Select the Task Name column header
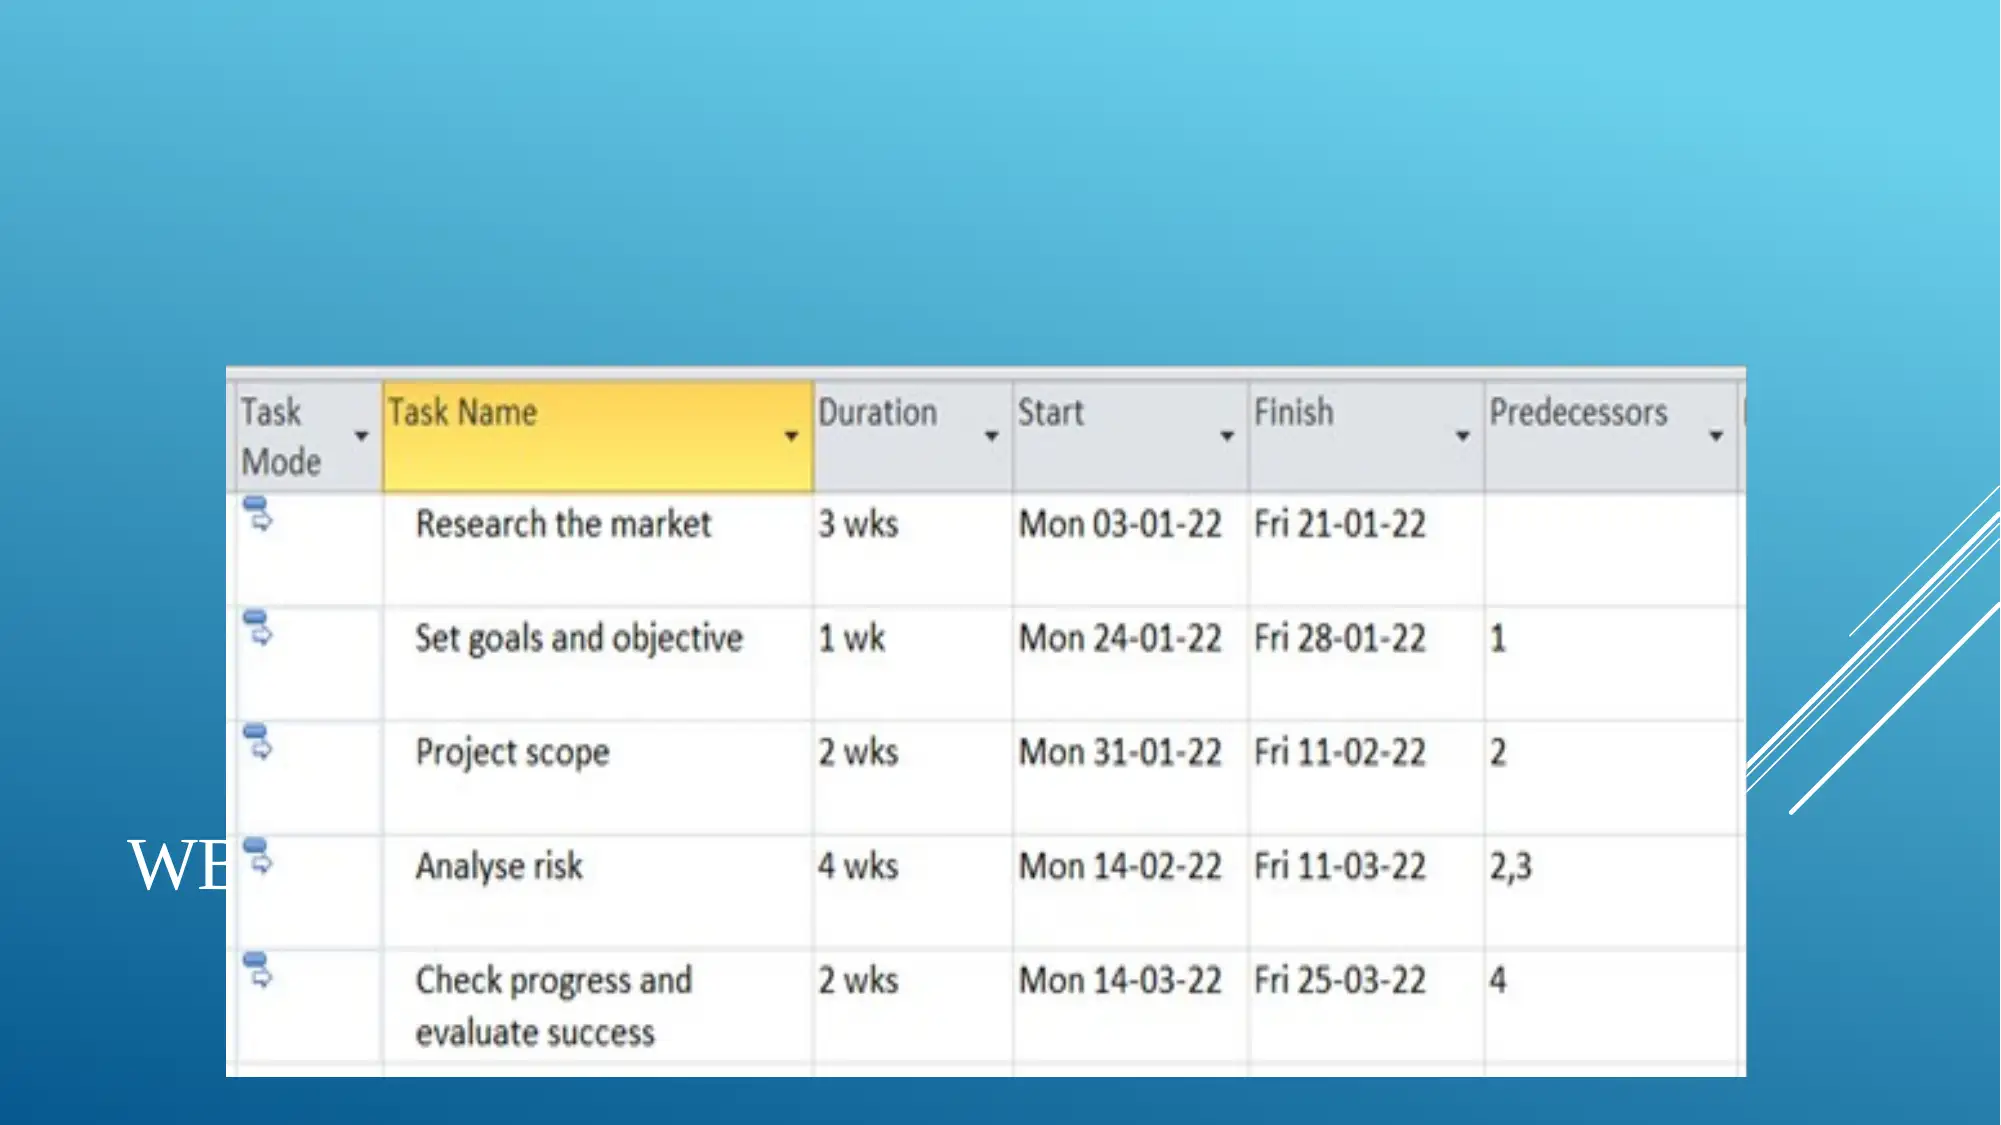The width and height of the screenshot is (2001, 1125). [x=597, y=436]
